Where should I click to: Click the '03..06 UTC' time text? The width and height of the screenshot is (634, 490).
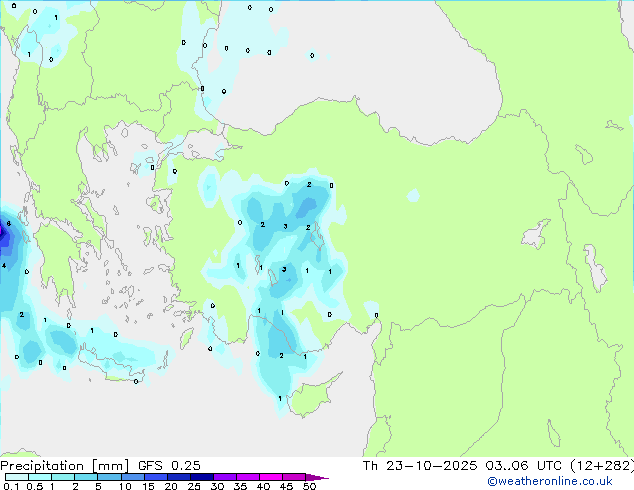(524, 466)
